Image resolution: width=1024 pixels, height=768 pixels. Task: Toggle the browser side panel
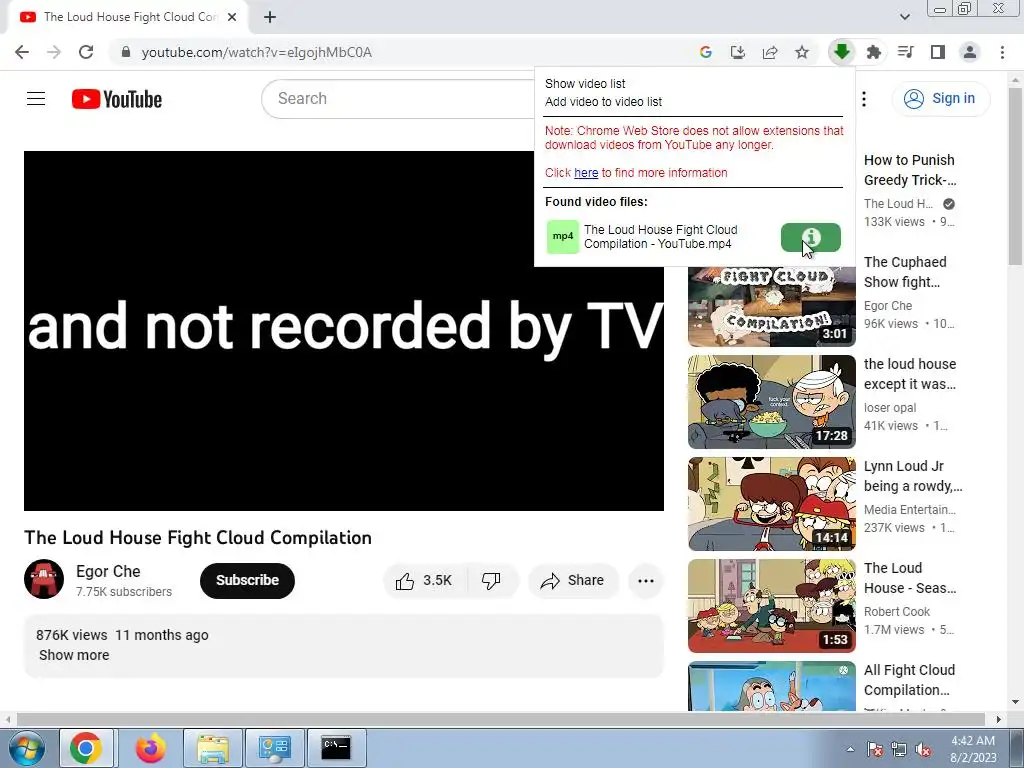point(938,52)
